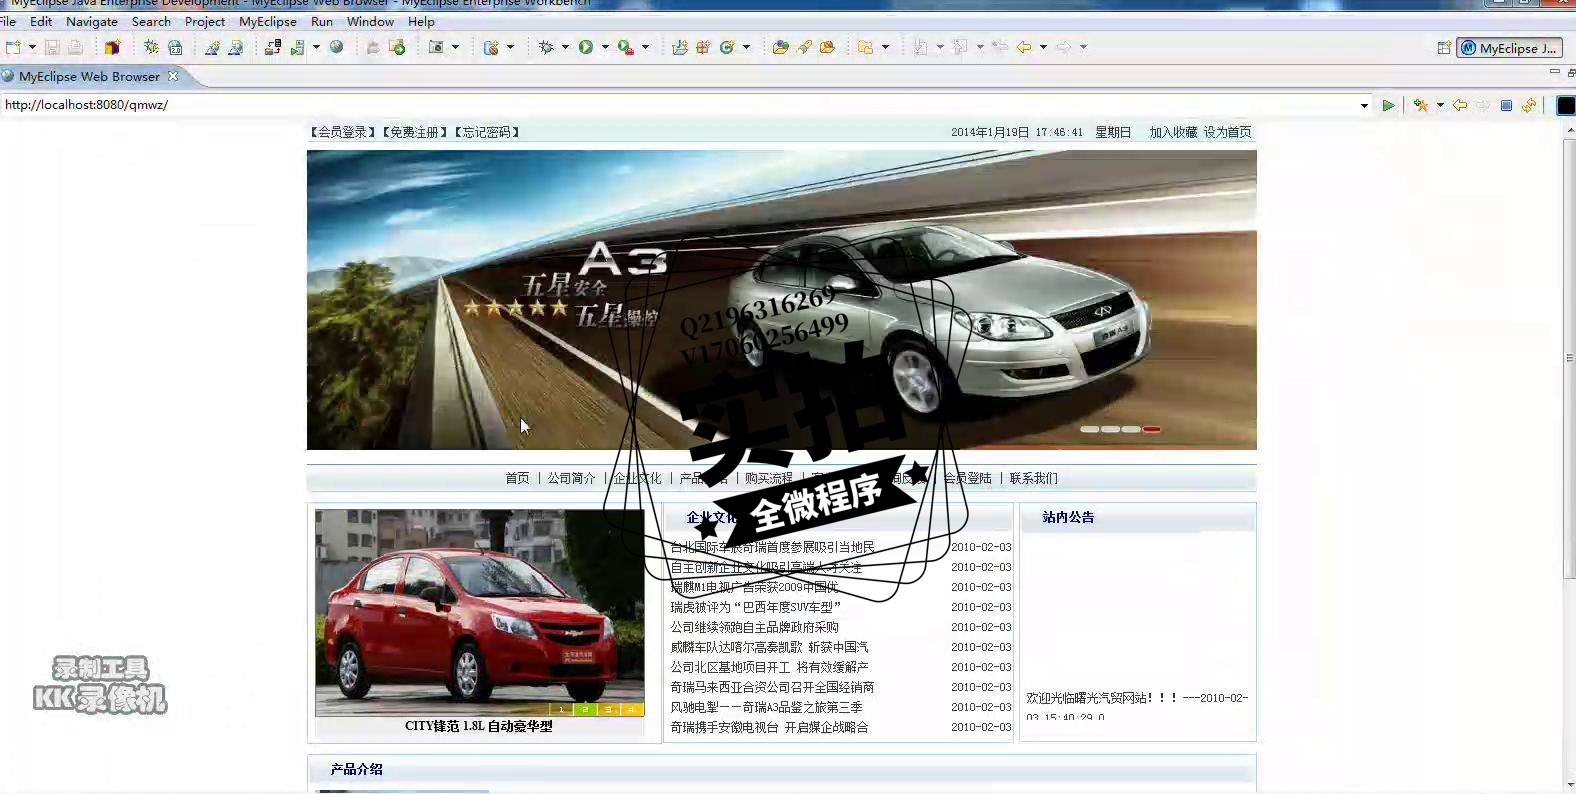Click the red CITY car product thumbnail

pyautogui.click(x=480, y=613)
